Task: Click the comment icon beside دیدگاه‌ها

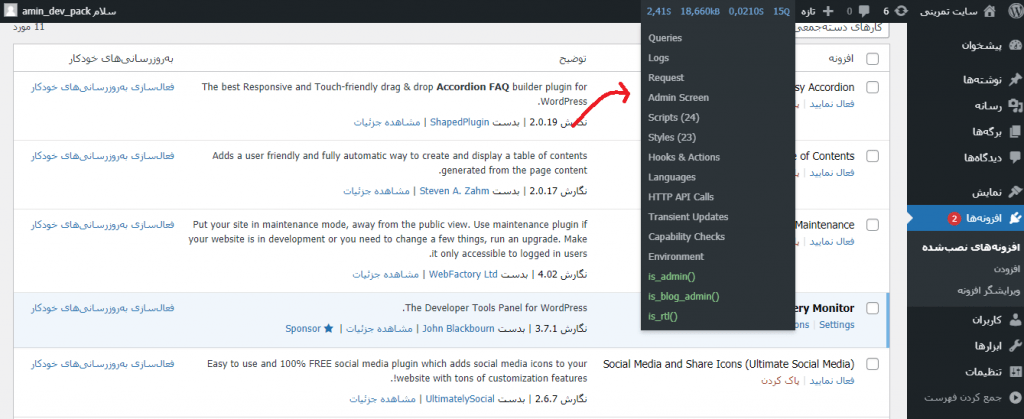Action: [1014, 157]
